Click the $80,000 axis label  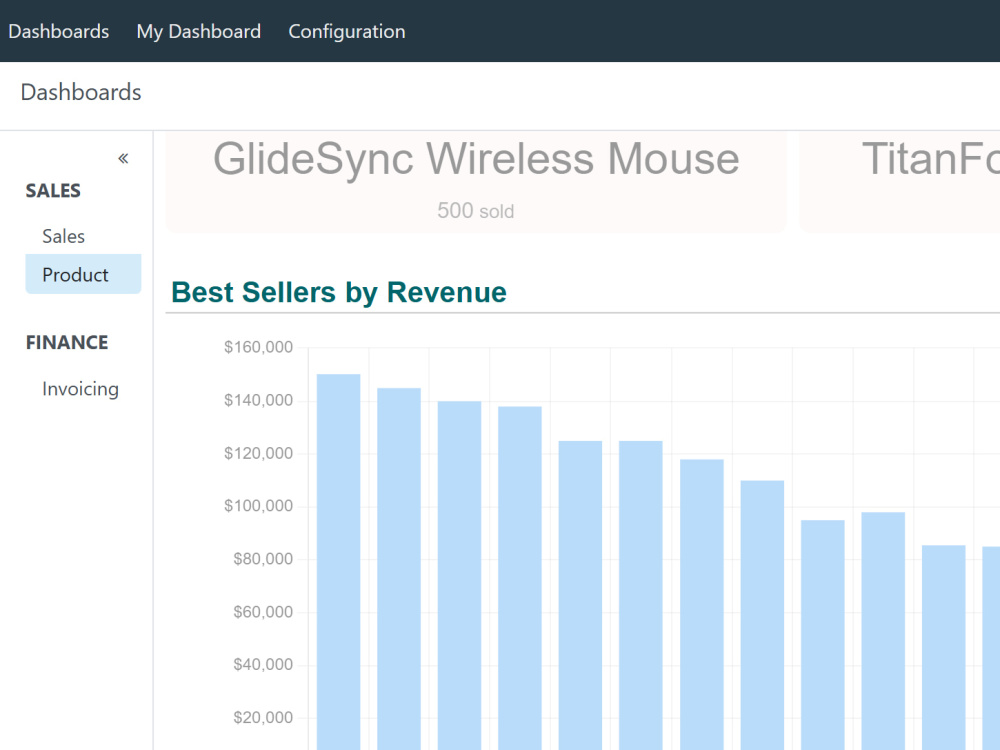263,559
